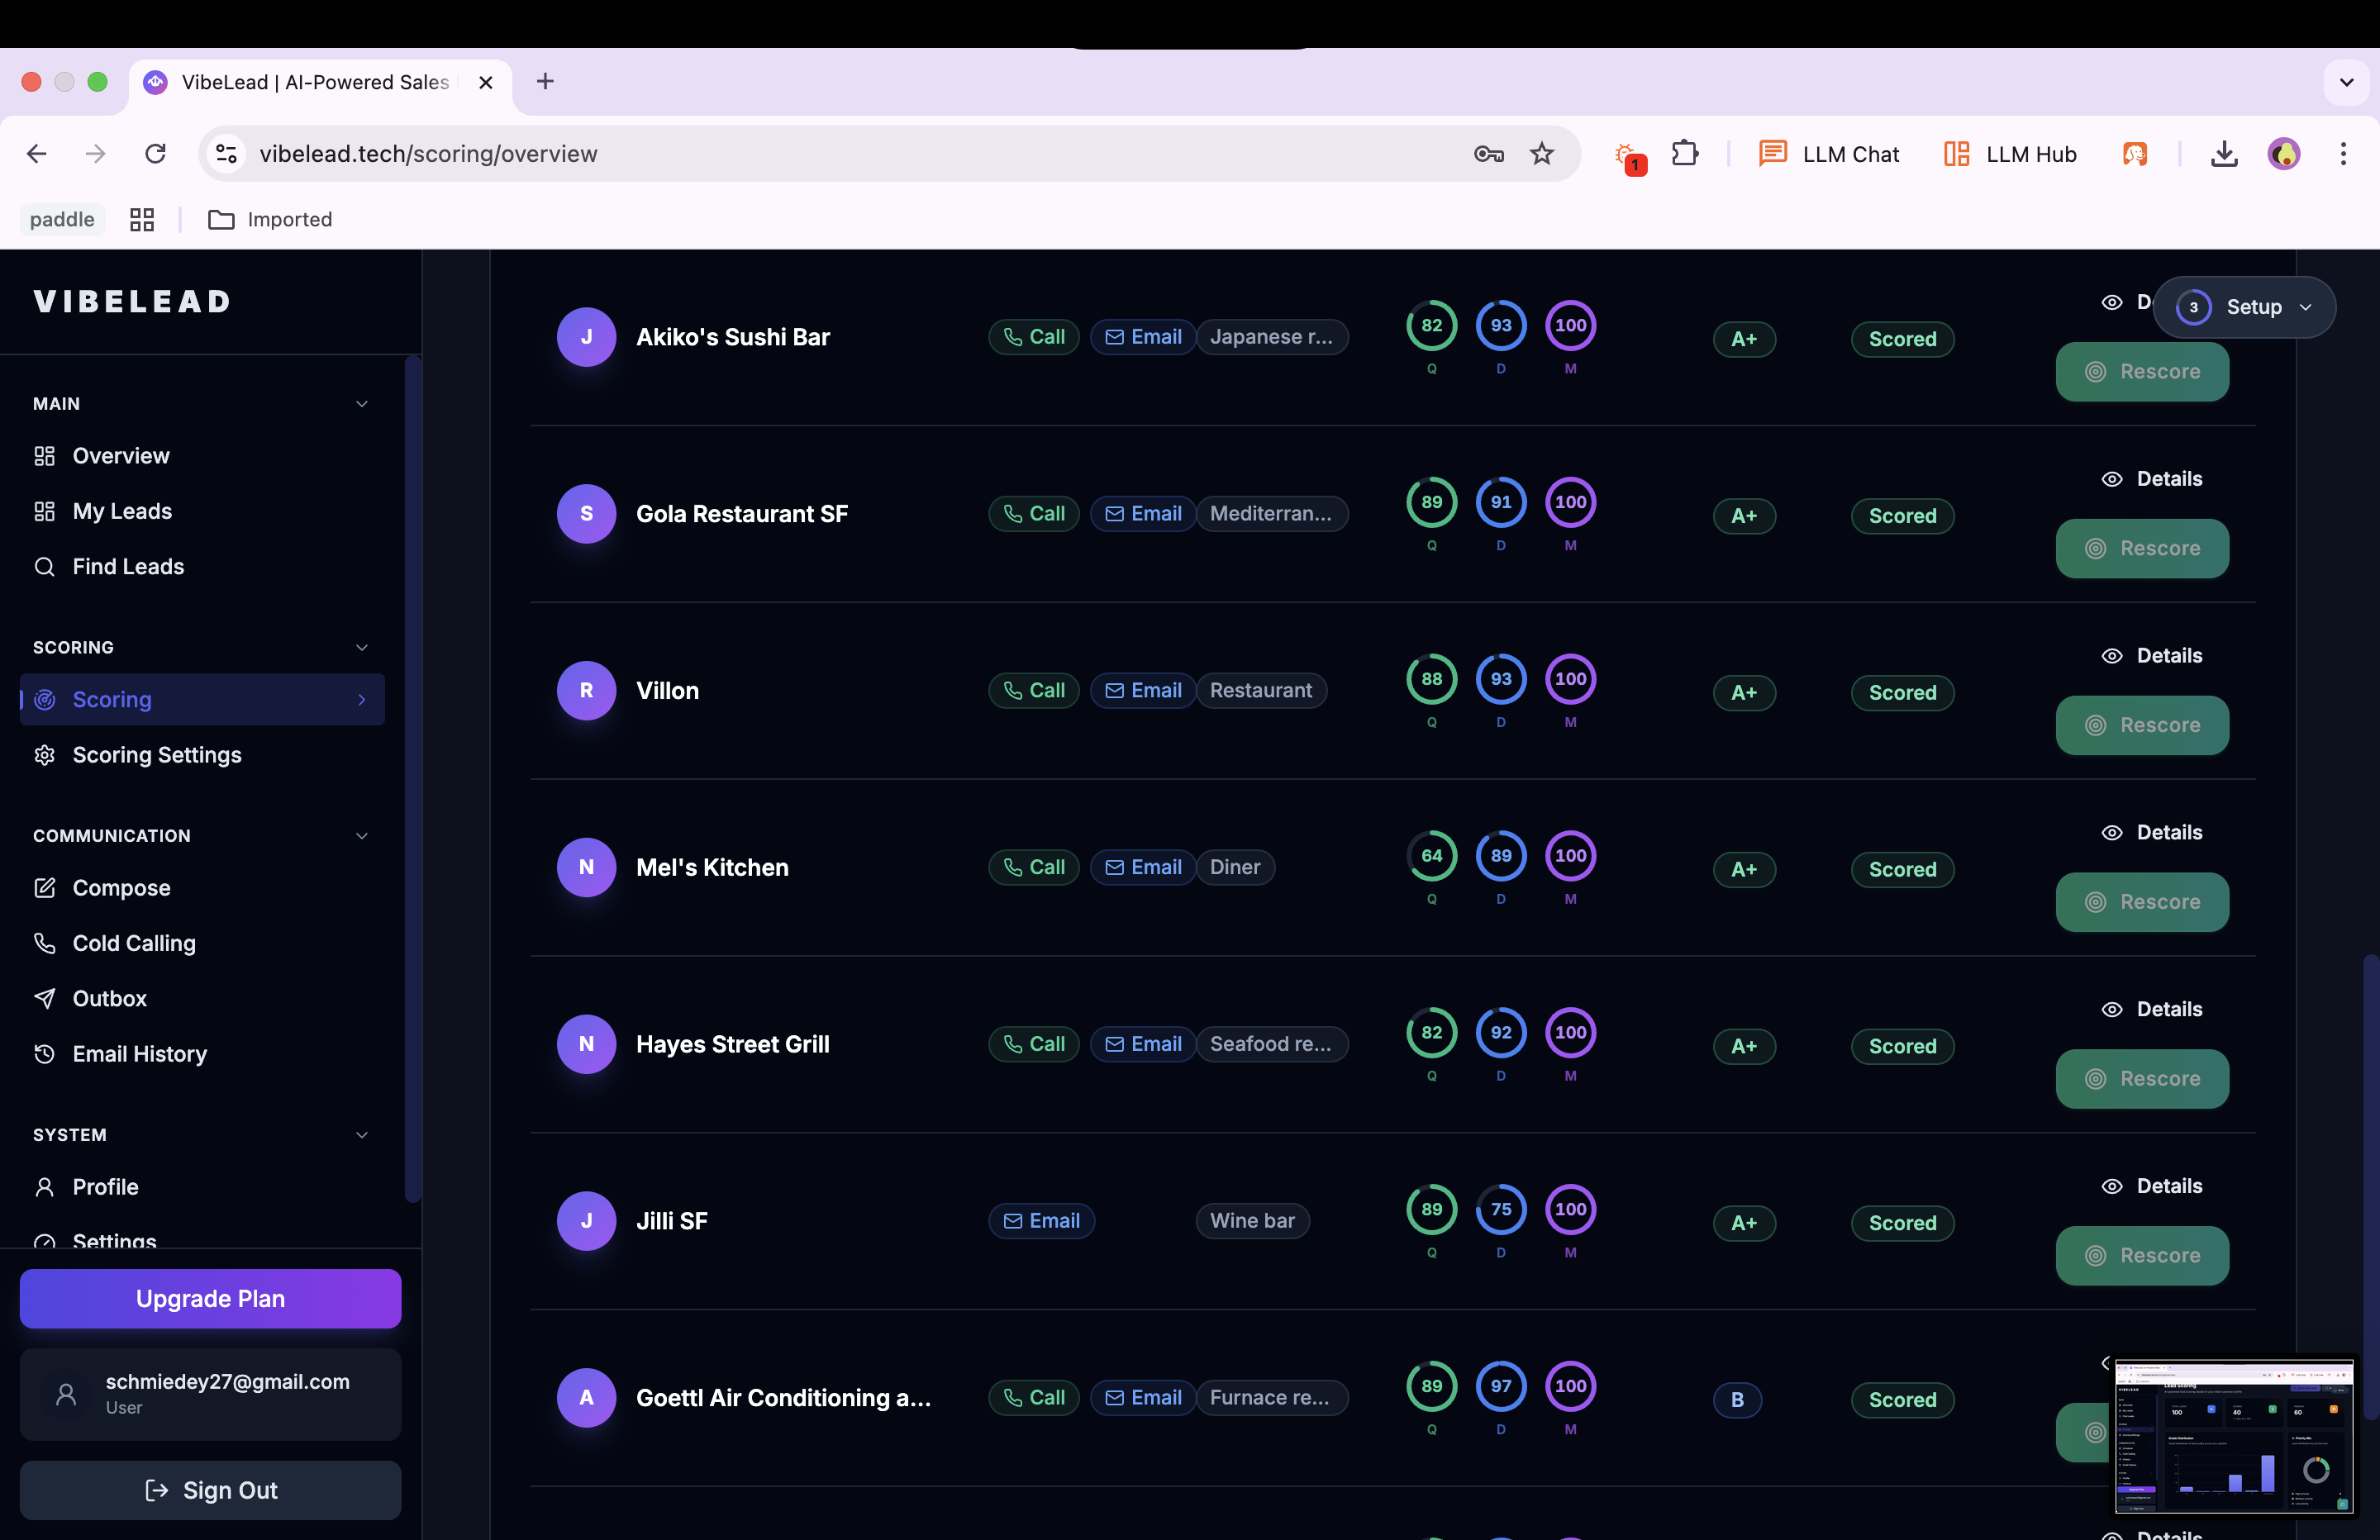Click the quality score ring for Hayes Street Grill
The image size is (2380, 1540).
click(x=1431, y=1033)
